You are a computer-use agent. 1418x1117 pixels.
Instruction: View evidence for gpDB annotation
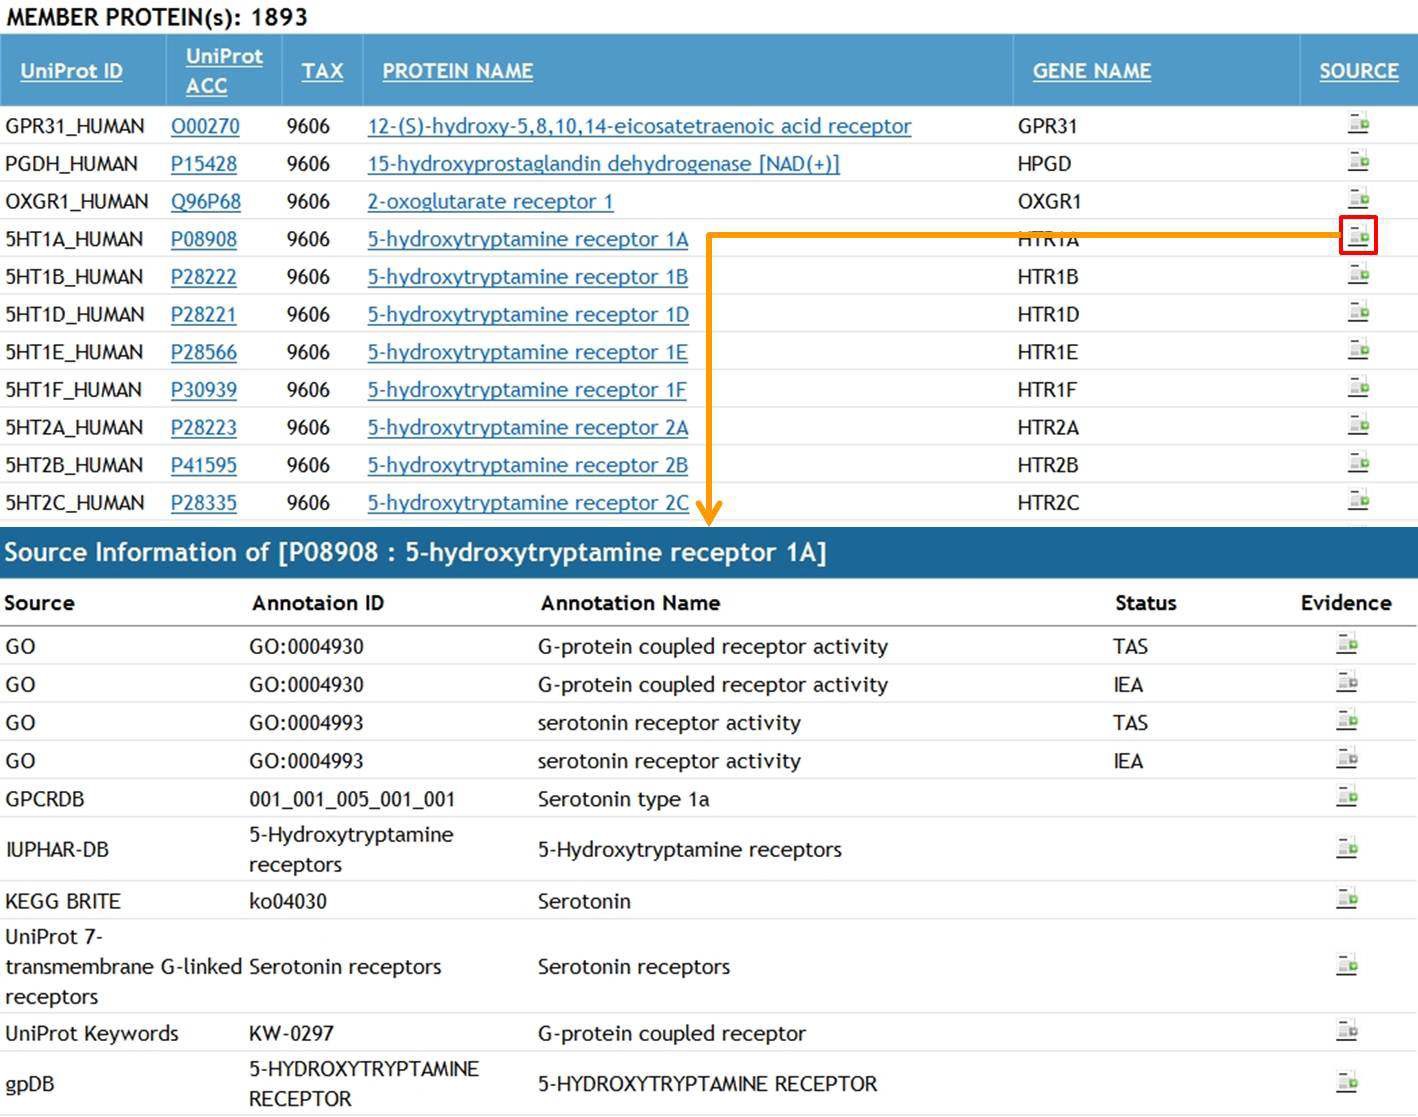pyautogui.click(x=1347, y=1082)
